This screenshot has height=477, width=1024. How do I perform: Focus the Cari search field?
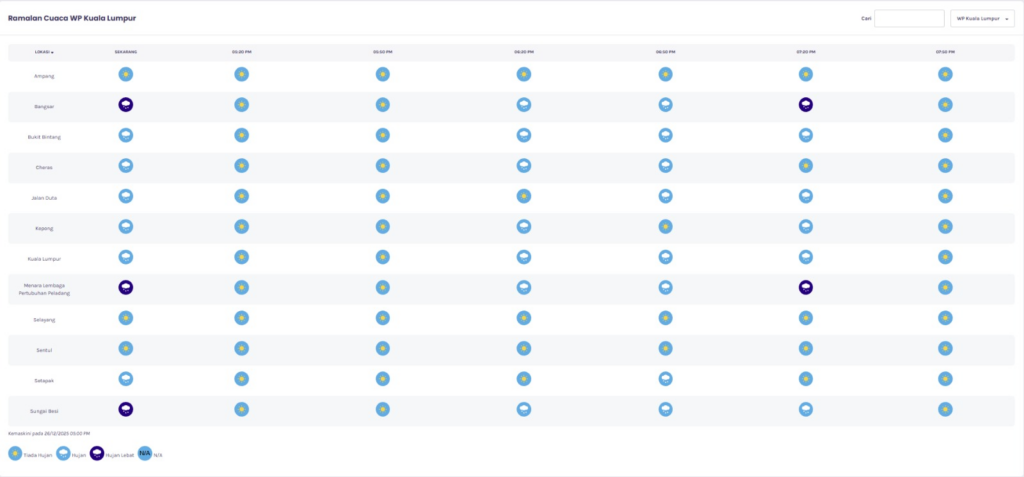[x=909, y=19]
